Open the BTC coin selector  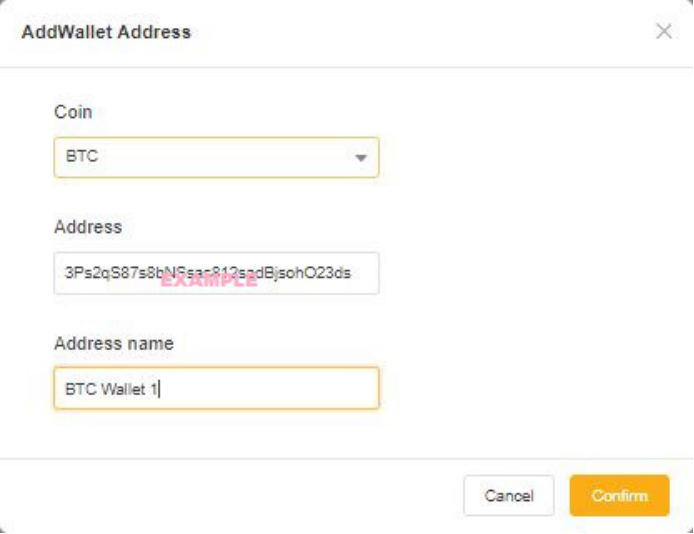(x=216, y=158)
